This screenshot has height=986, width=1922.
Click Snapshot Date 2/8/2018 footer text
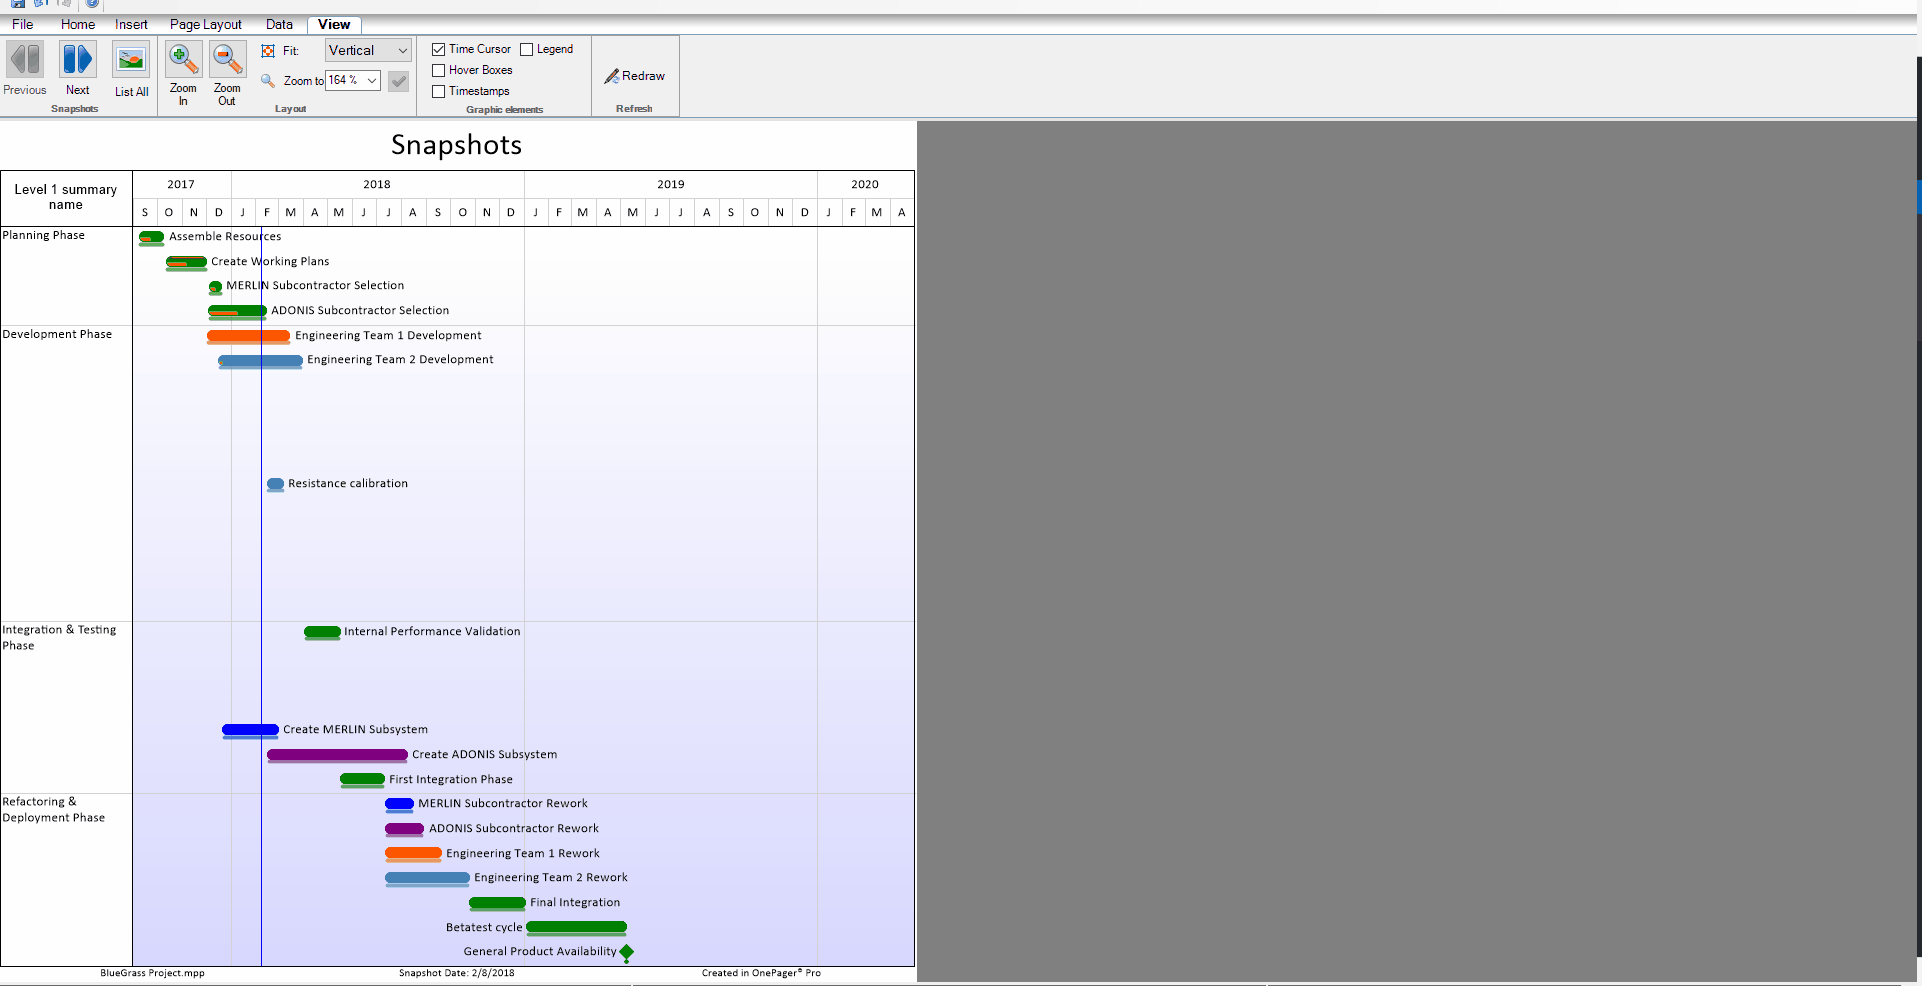pos(457,973)
